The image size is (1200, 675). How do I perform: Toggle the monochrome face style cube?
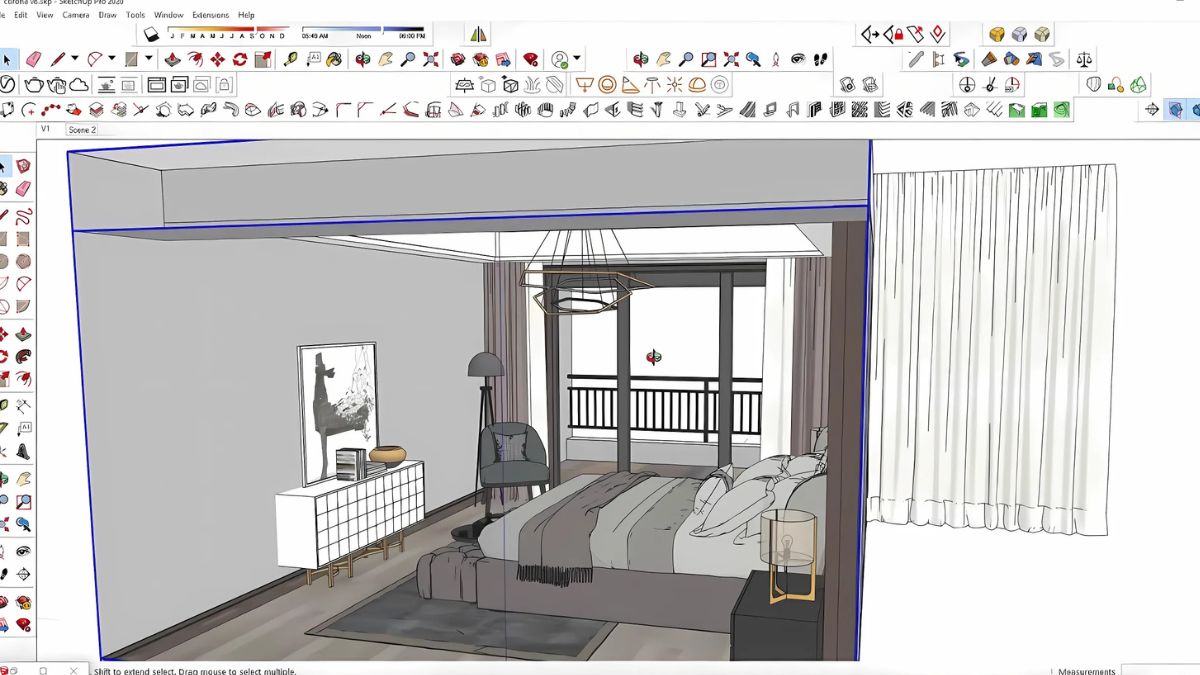click(x=1041, y=34)
